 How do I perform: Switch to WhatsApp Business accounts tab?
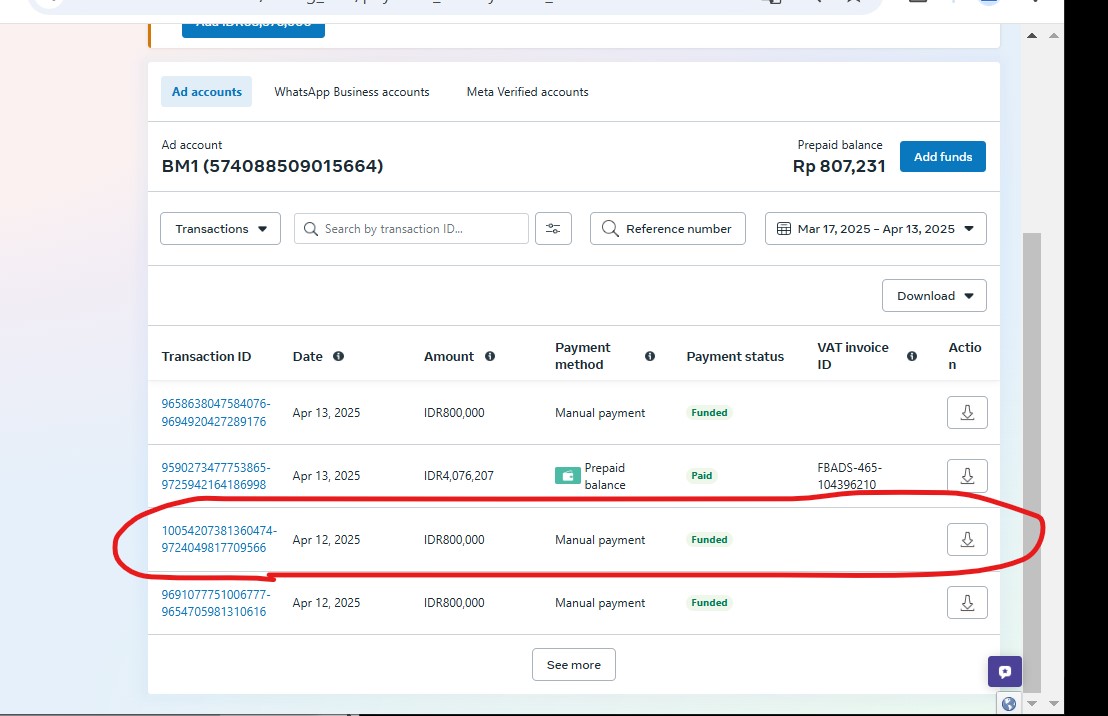pyautogui.click(x=352, y=92)
